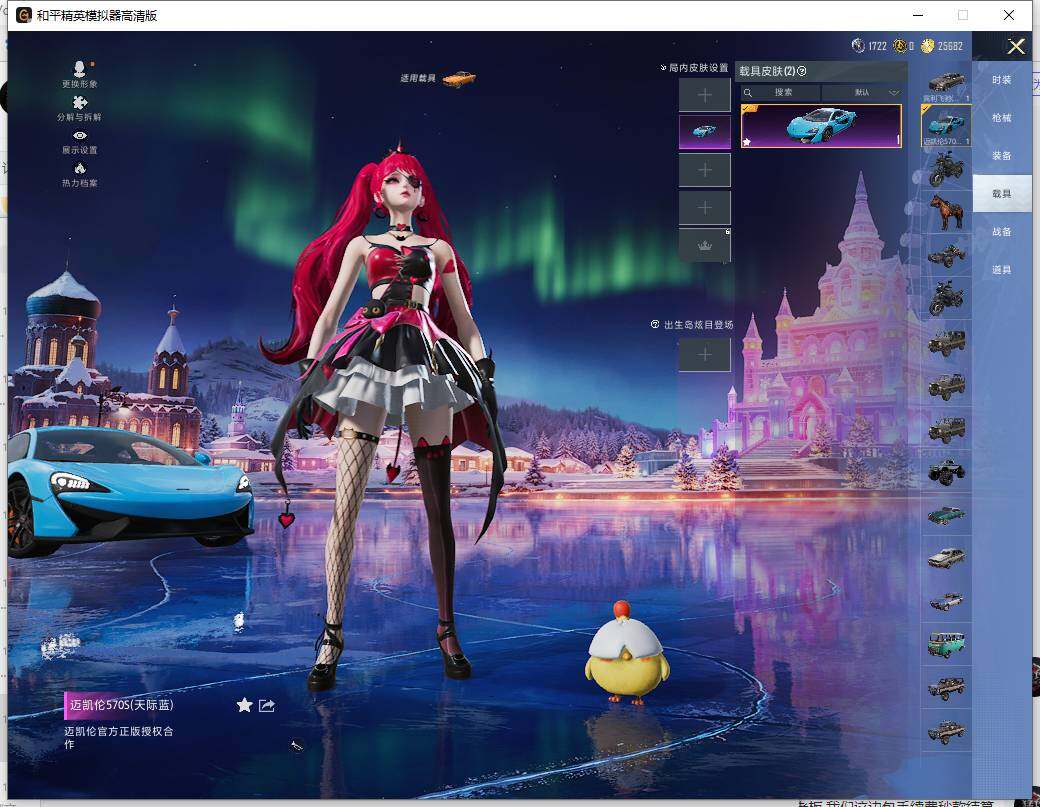The height and width of the screenshot is (807, 1040).
Task: Open the 热力档案 flame icon
Action: (x=80, y=168)
